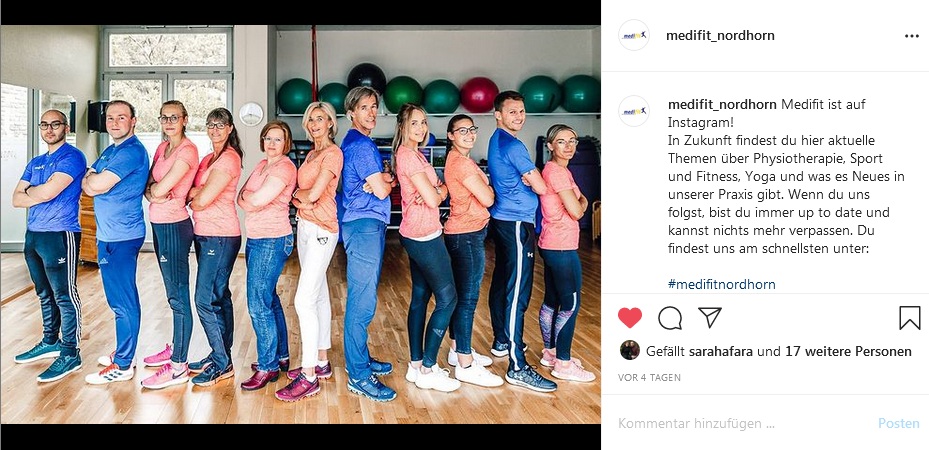Open medifit_nordhorn username in post header

tap(720, 36)
